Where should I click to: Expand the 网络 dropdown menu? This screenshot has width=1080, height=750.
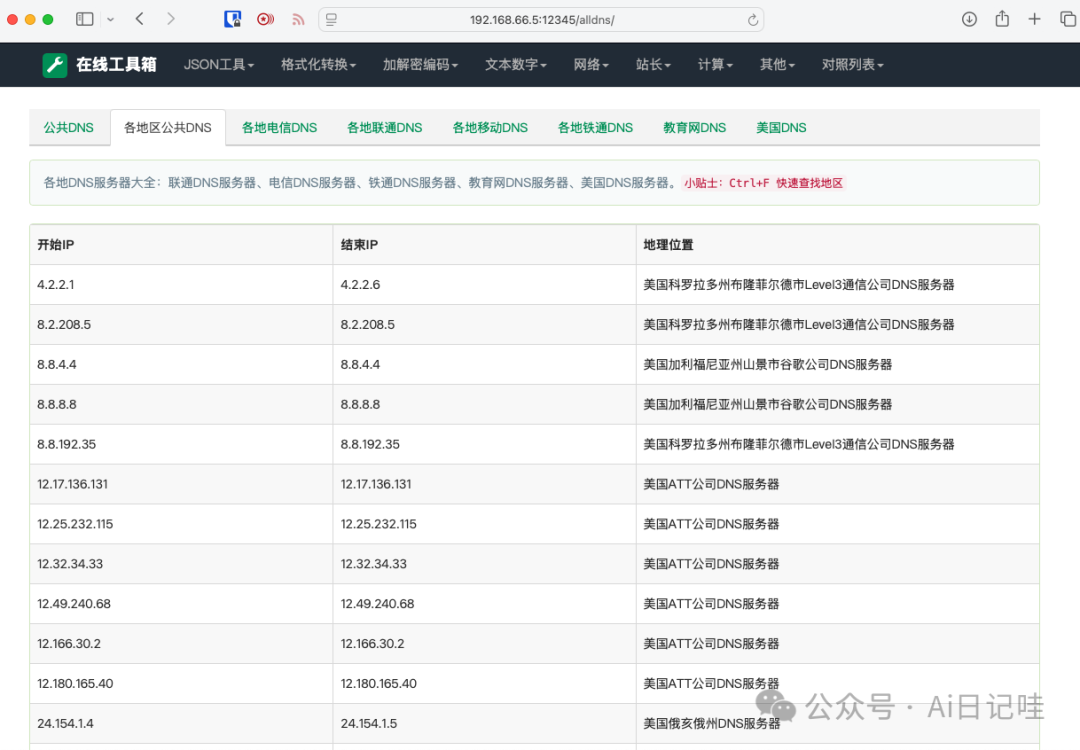point(591,65)
